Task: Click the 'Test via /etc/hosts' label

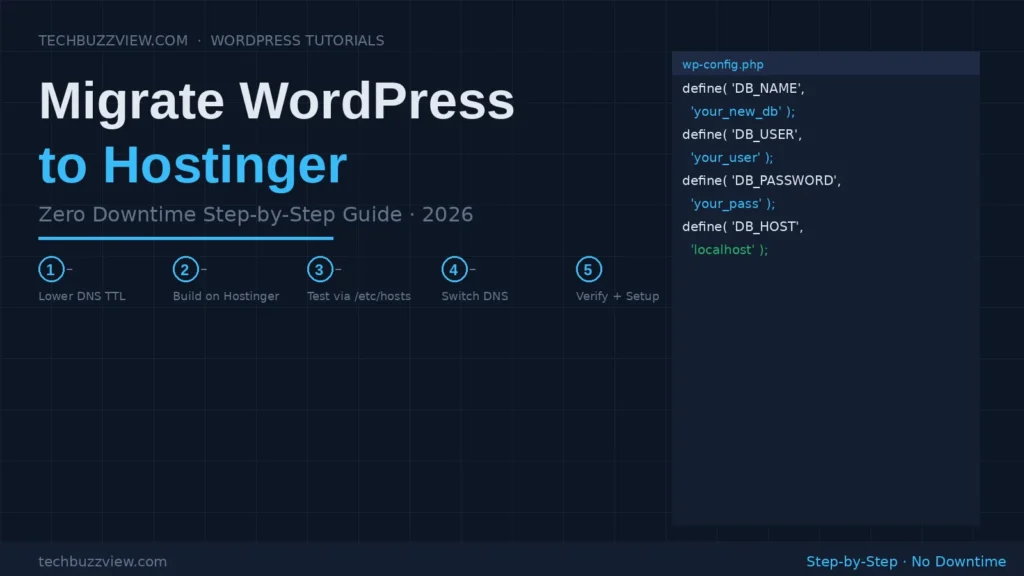Action: click(359, 296)
